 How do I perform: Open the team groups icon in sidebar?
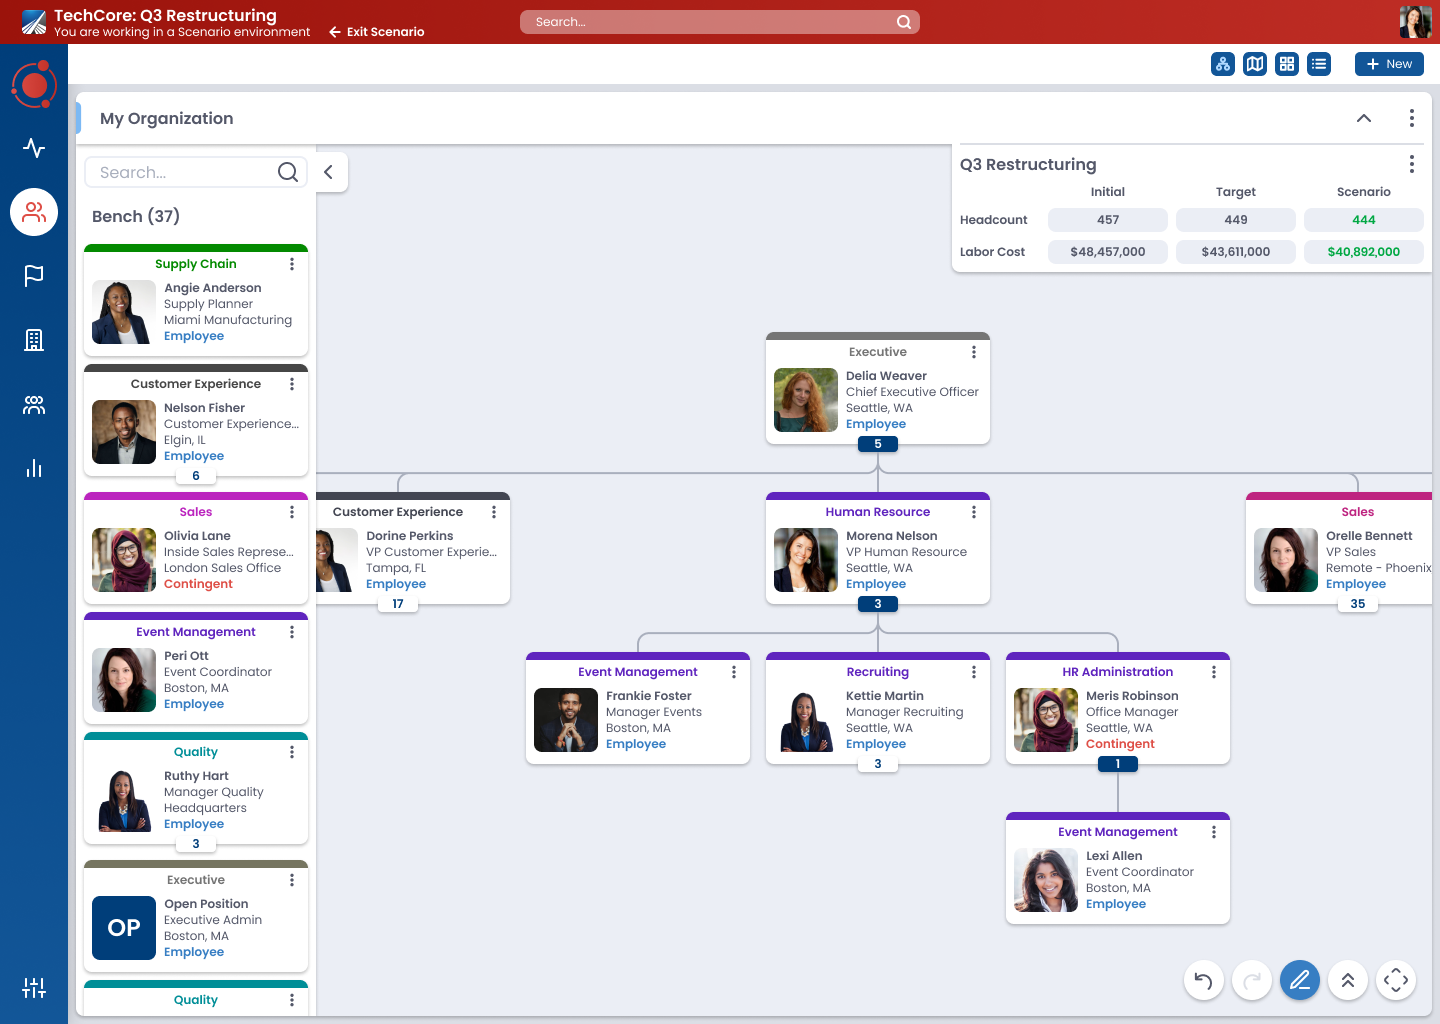point(34,405)
